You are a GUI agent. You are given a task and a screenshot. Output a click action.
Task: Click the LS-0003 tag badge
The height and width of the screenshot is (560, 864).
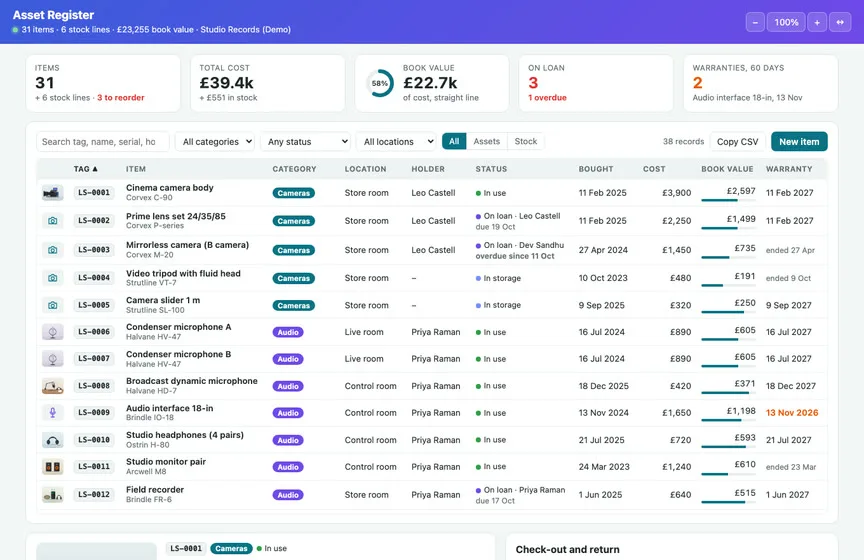click(x=94, y=250)
